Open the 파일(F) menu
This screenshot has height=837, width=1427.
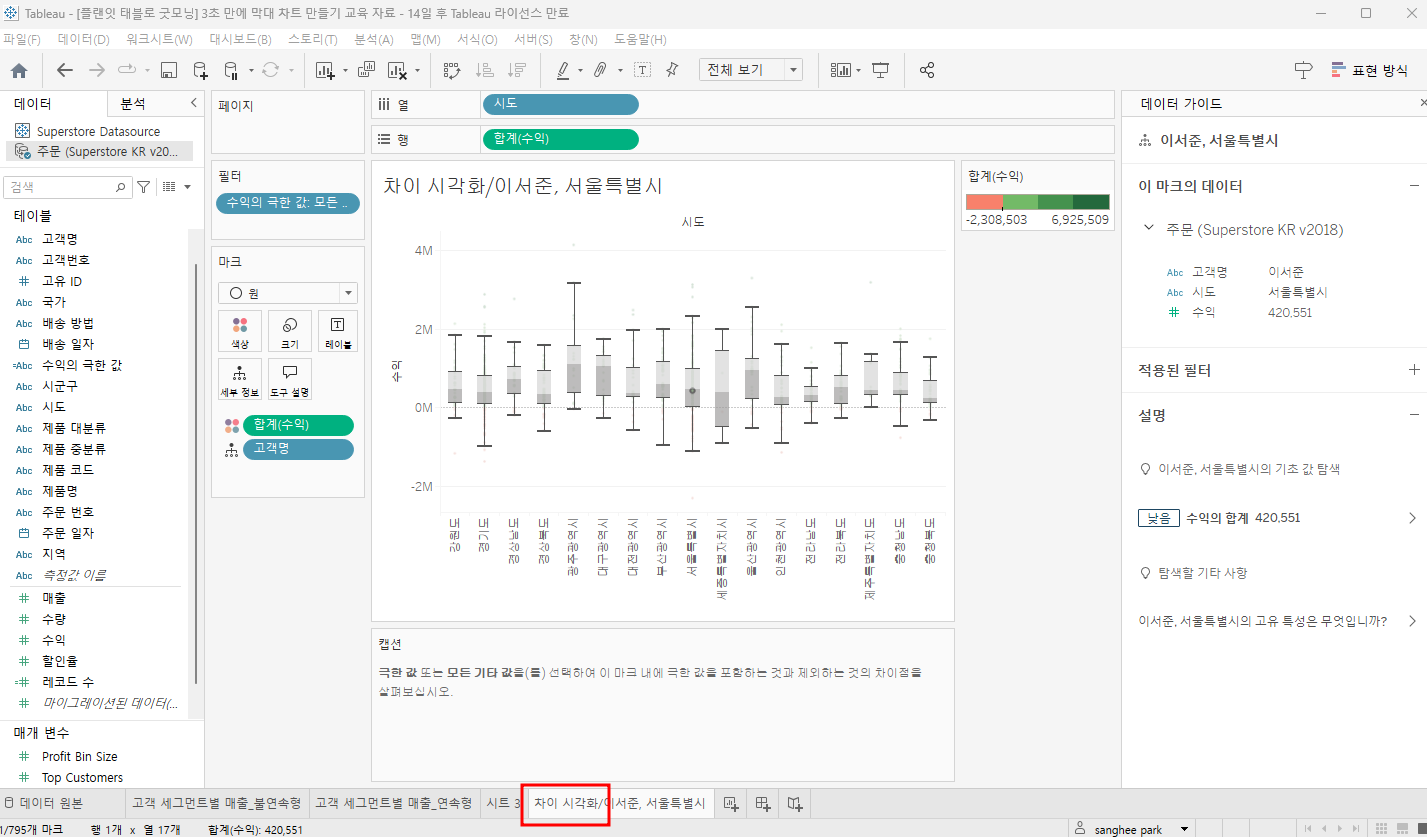(21, 39)
